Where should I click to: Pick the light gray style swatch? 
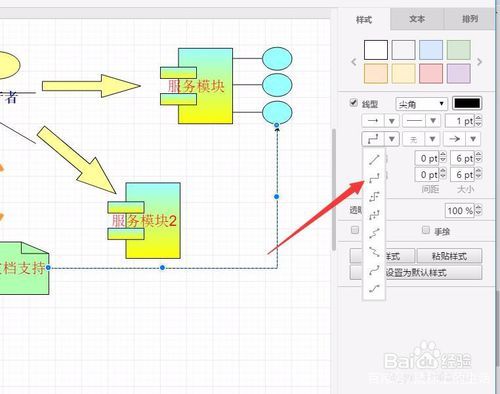click(403, 50)
